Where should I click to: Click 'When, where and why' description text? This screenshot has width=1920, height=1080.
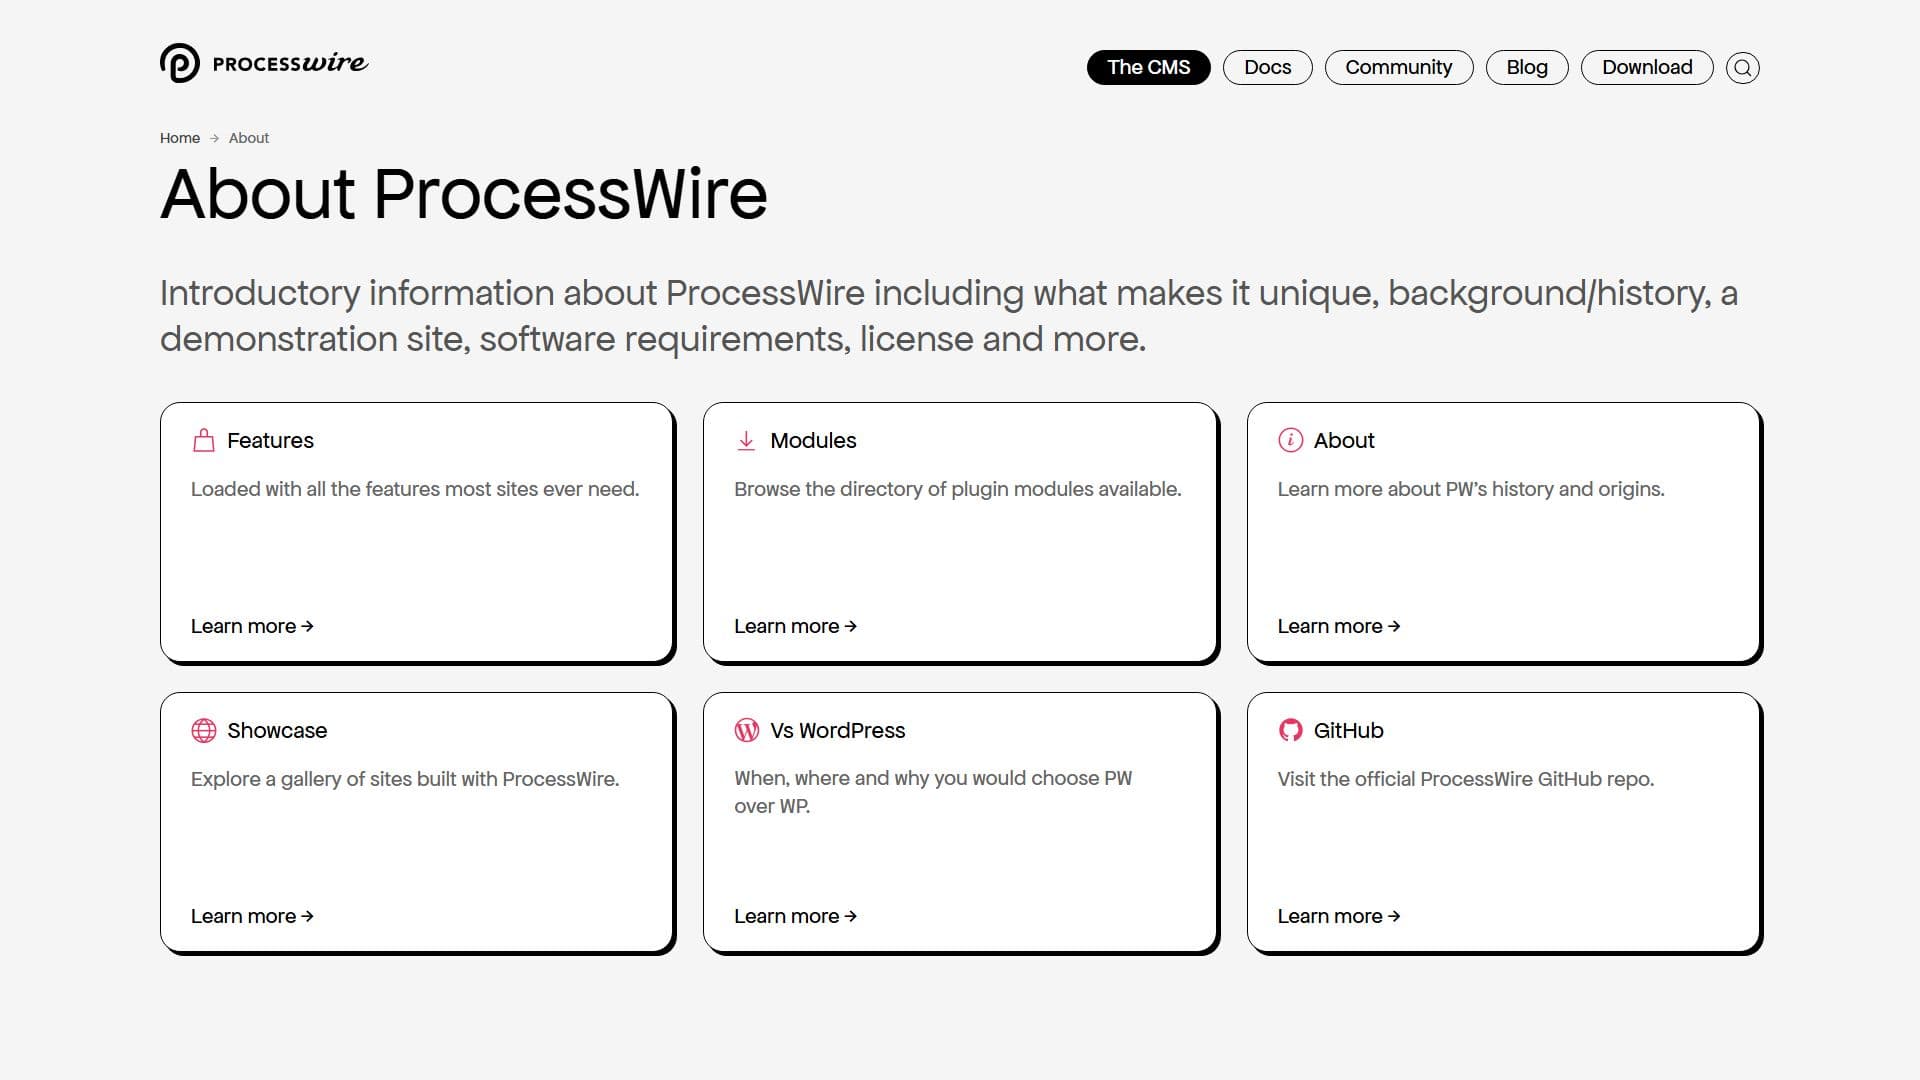click(x=933, y=792)
